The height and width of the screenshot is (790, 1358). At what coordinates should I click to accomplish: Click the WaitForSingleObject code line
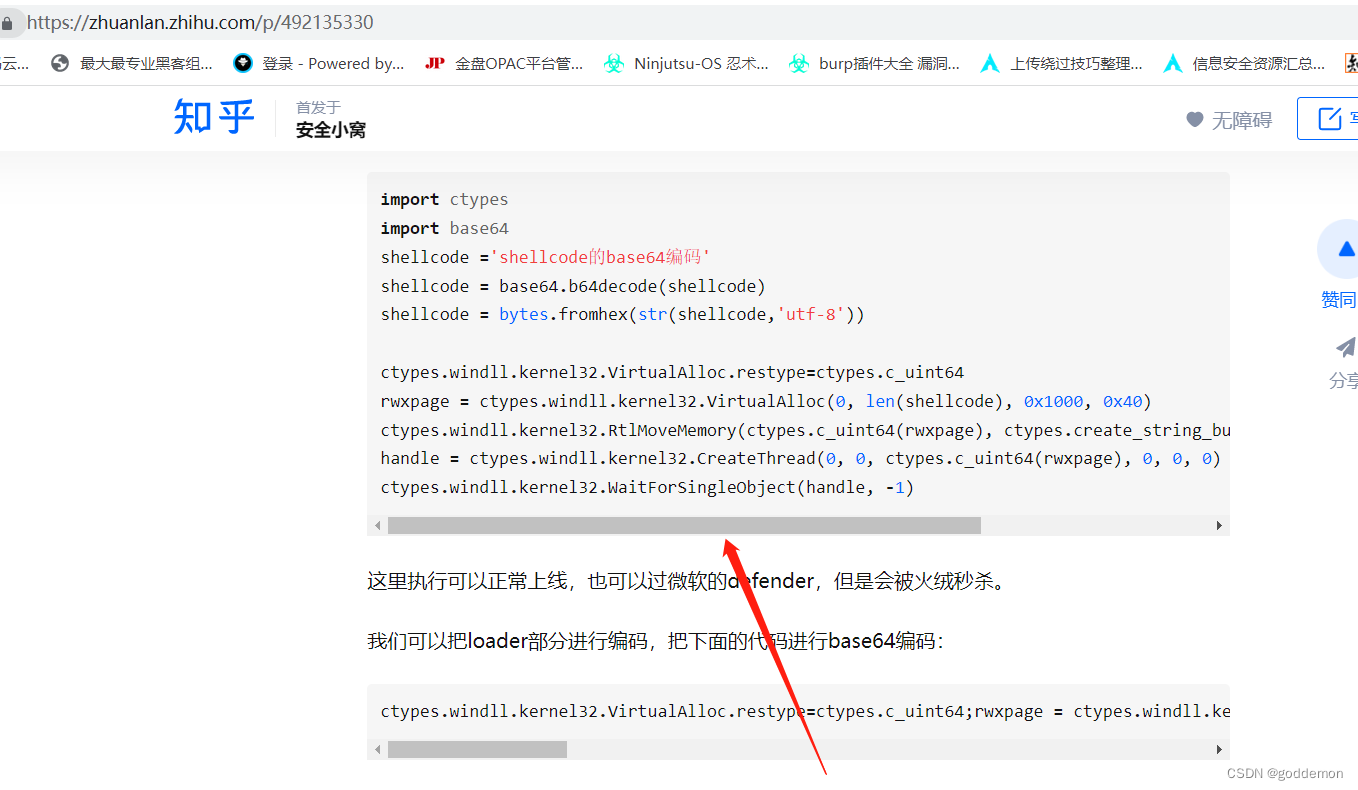pos(647,487)
